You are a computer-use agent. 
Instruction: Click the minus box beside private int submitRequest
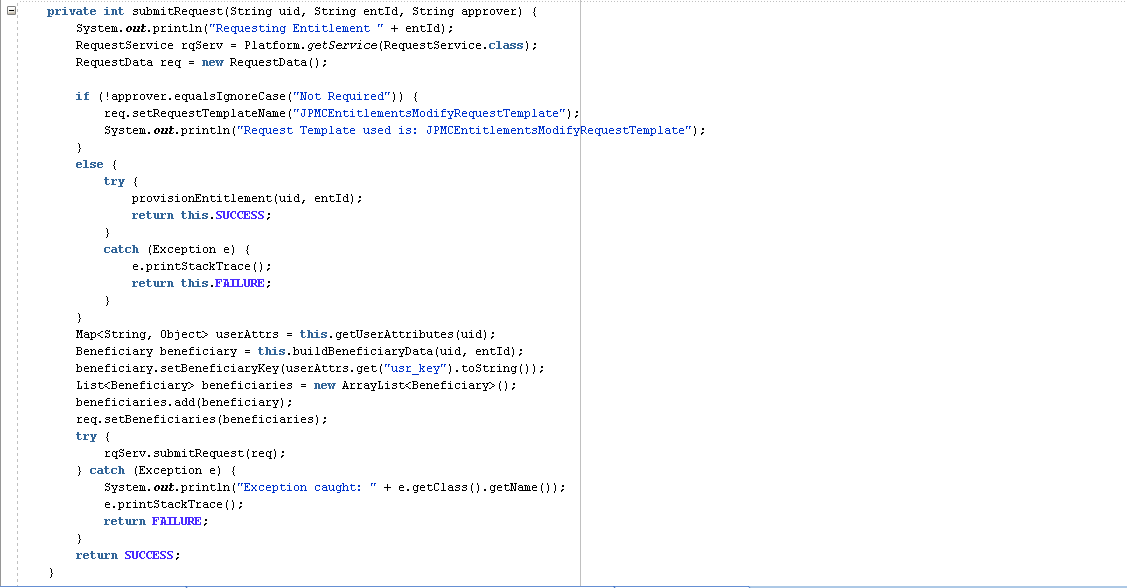[10, 10]
